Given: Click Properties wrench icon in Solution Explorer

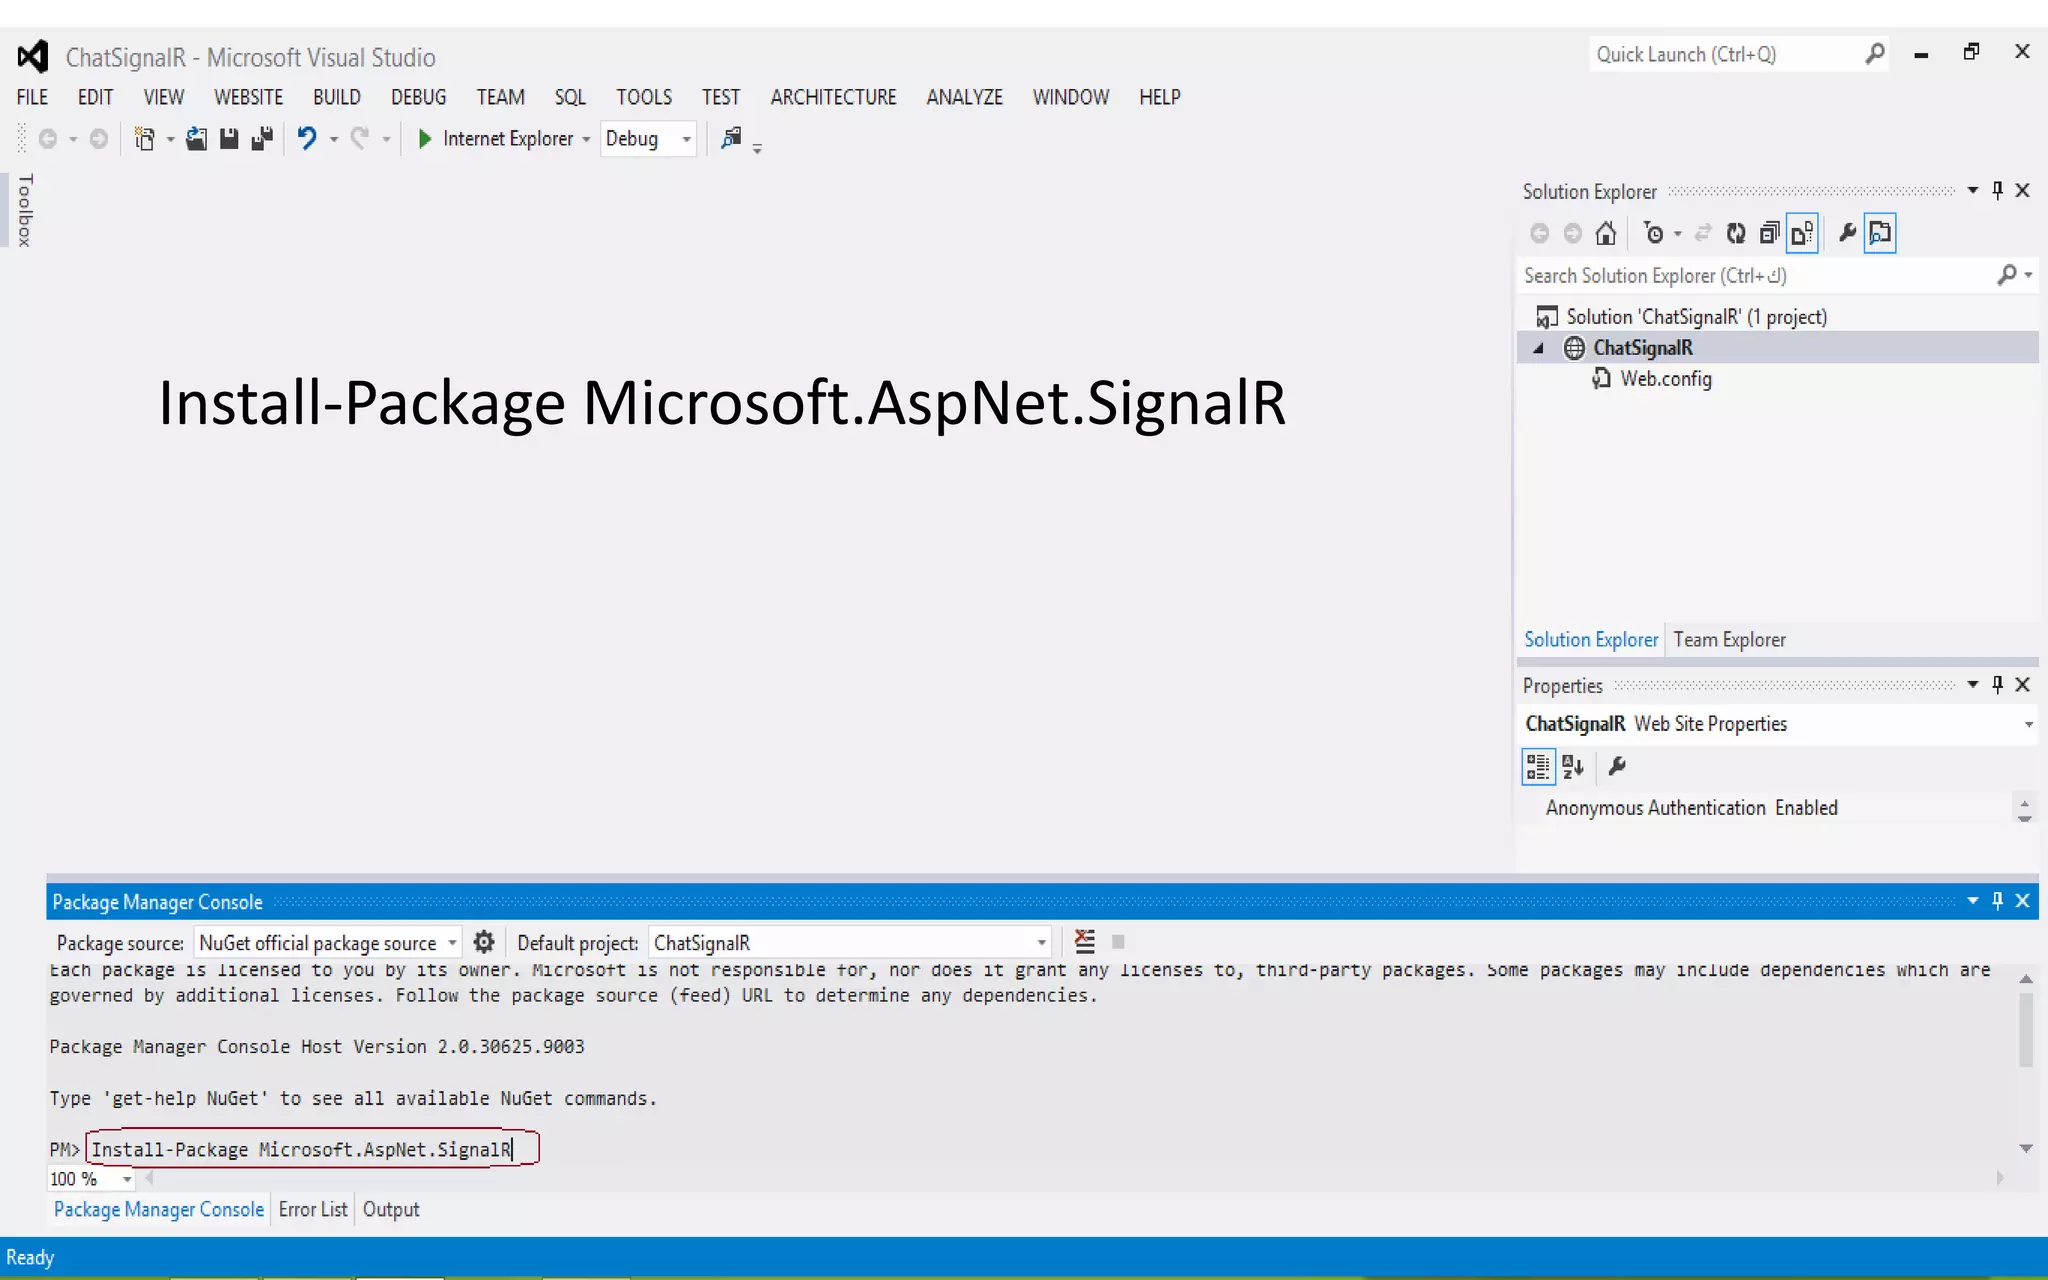Looking at the screenshot, I should 1847,233.
